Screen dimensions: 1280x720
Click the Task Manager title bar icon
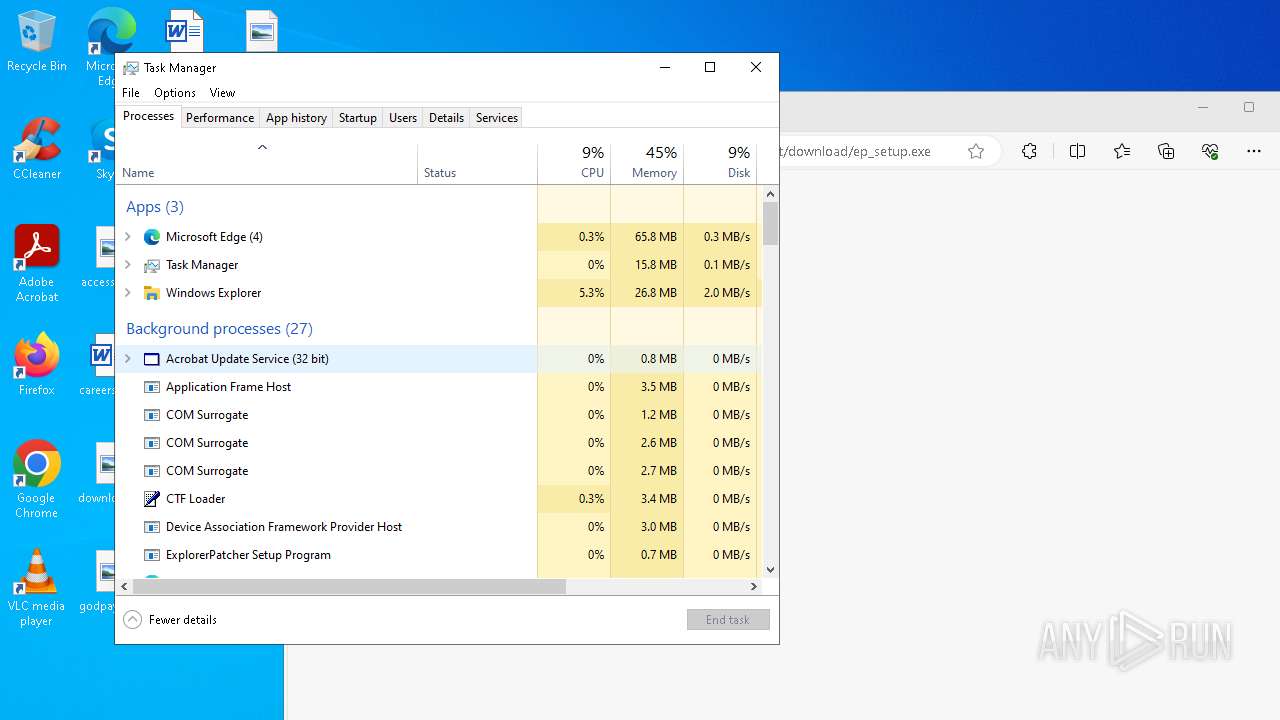(131, 68)
